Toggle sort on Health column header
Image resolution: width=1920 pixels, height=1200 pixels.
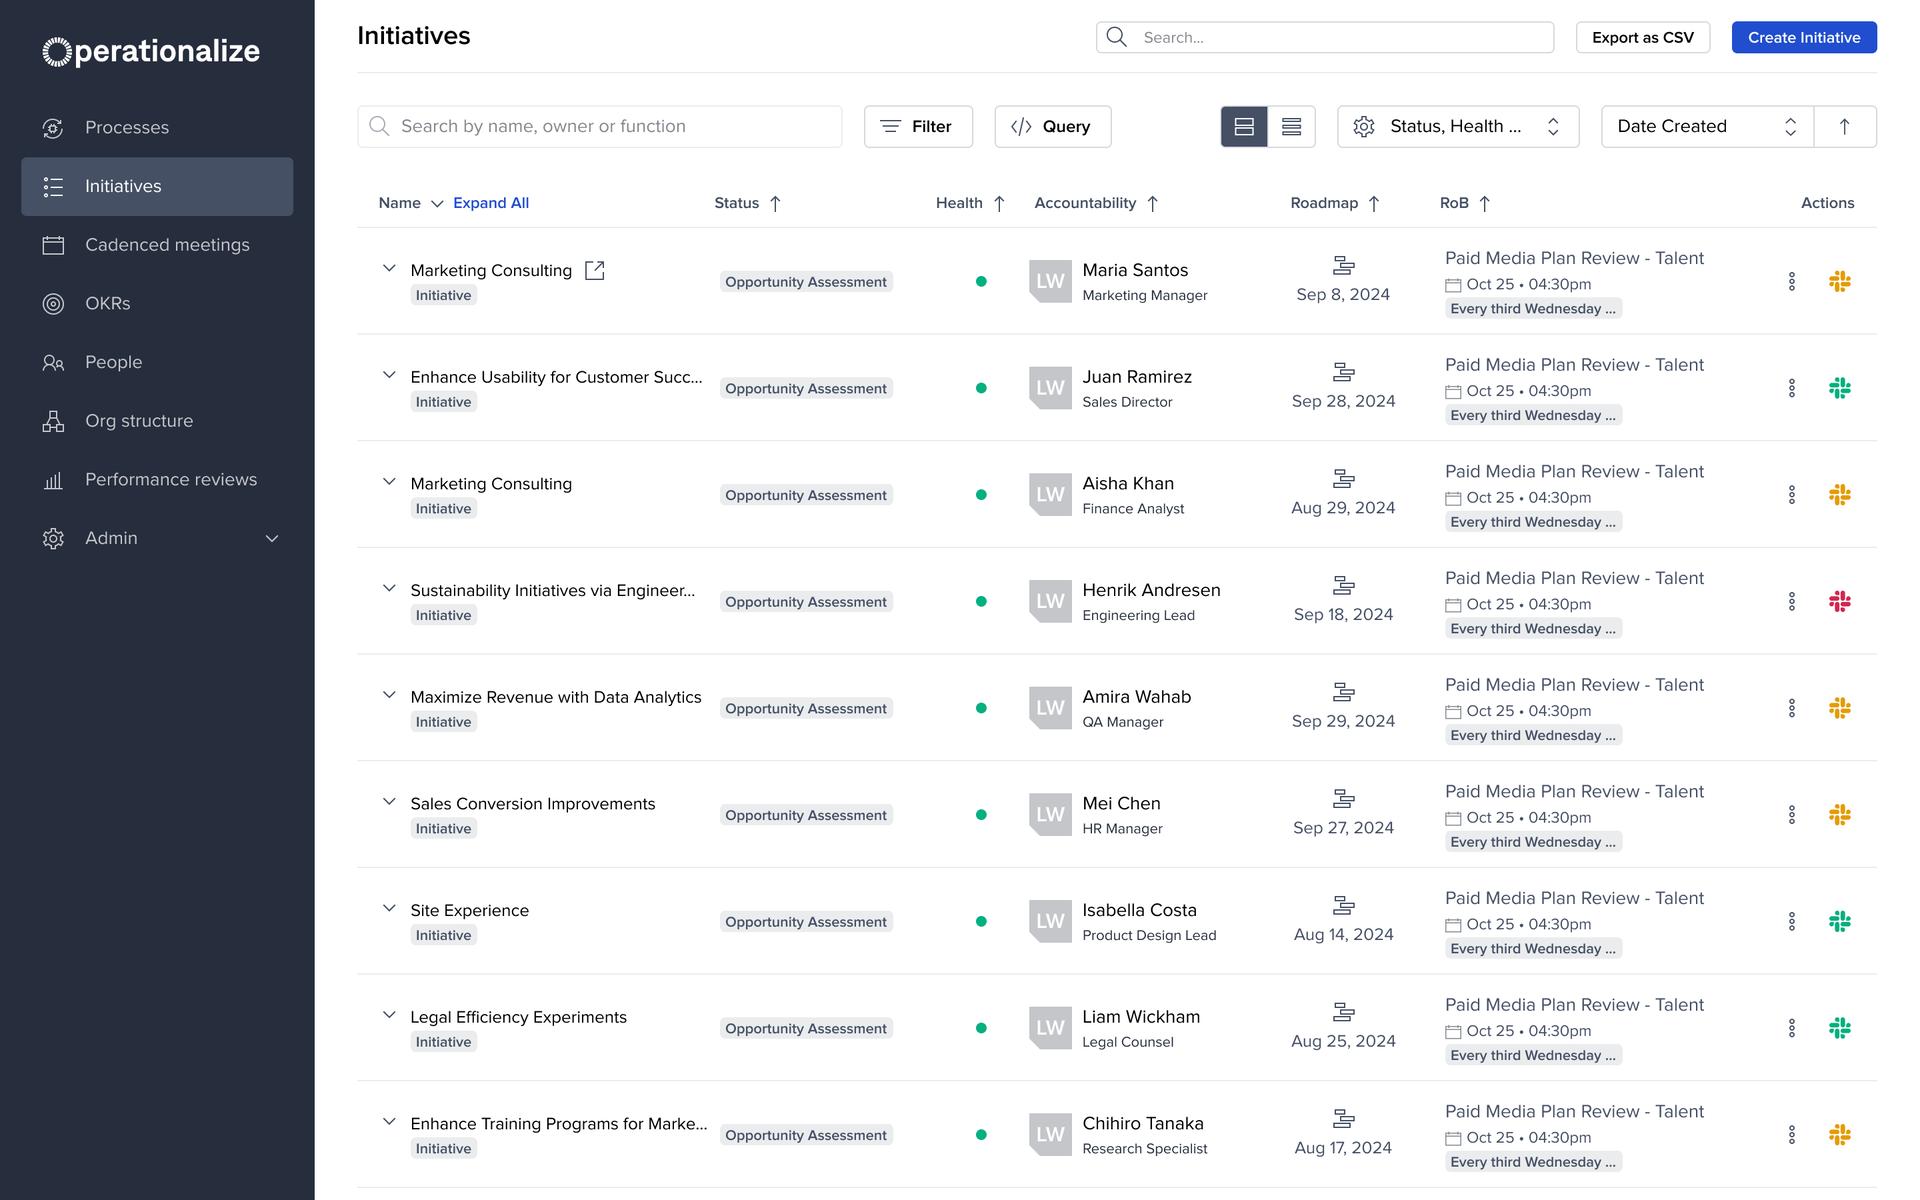[970, 203]
